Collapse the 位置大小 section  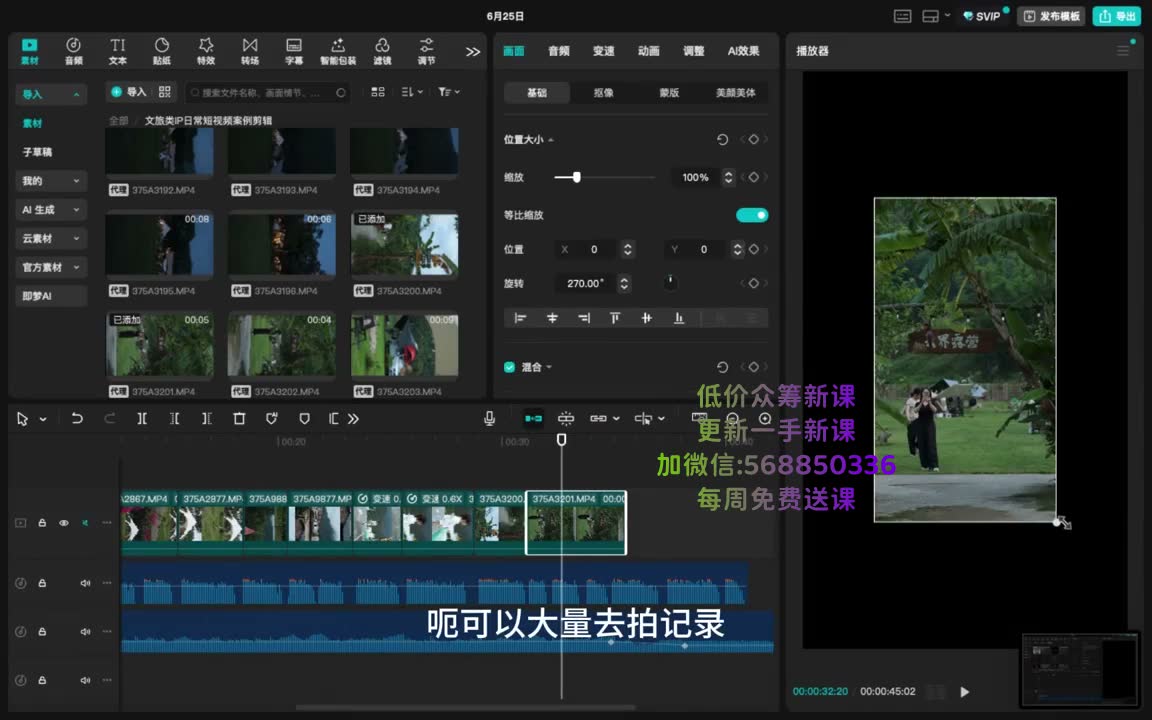551,140
